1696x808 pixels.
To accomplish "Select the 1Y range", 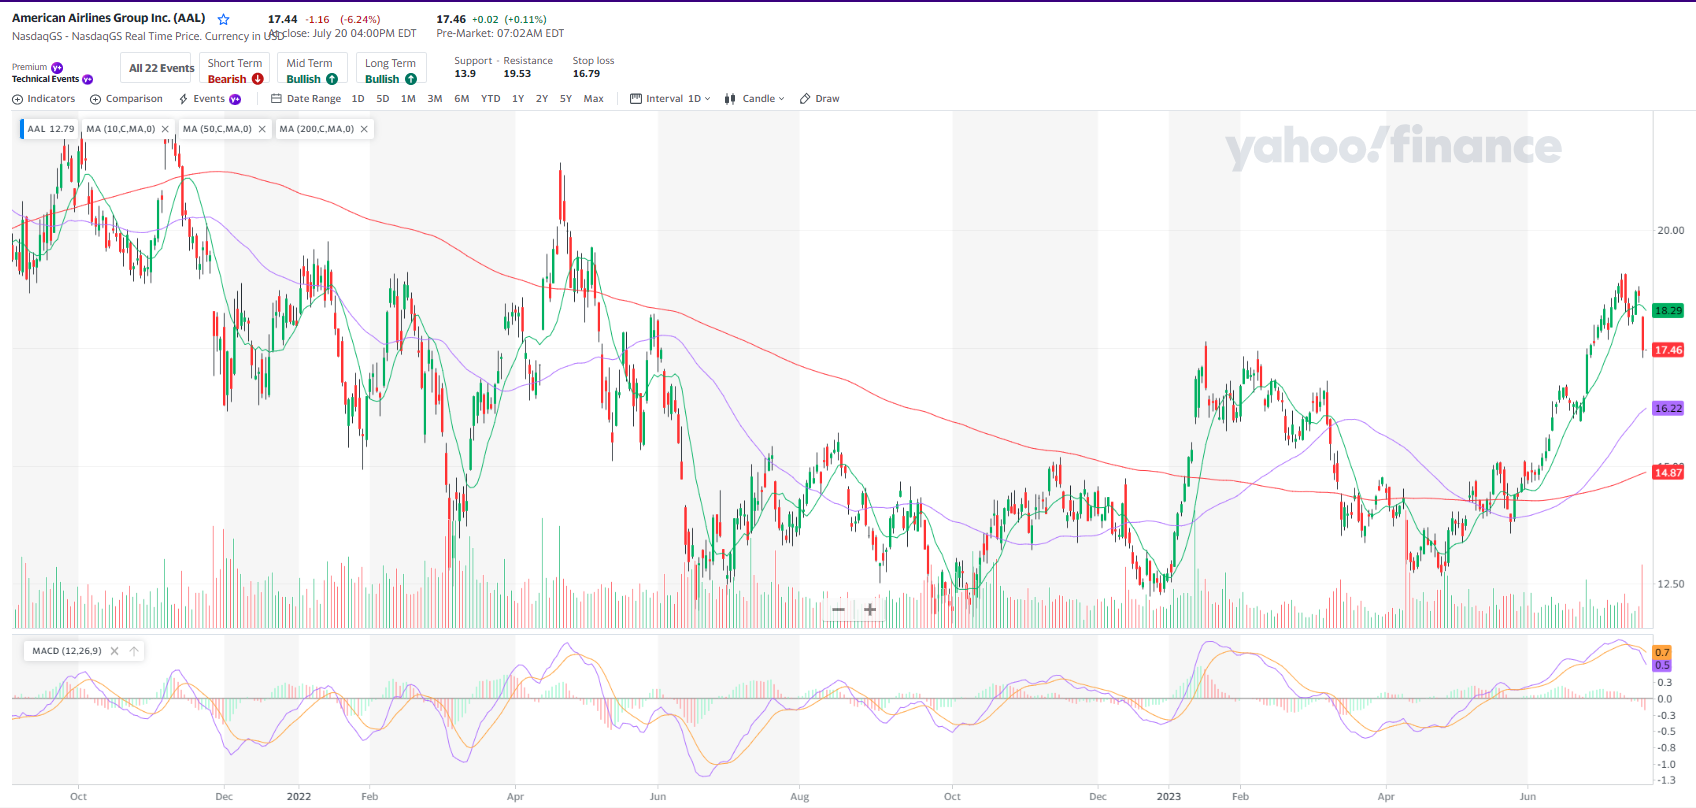I will pyautogui.click(x=518, y=99).
